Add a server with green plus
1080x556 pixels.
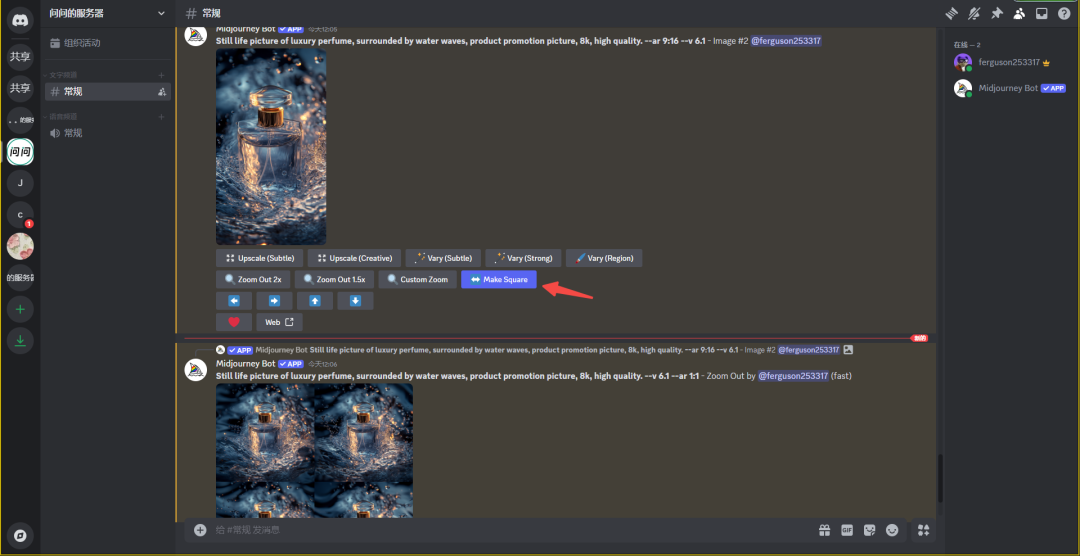(20, 309)
